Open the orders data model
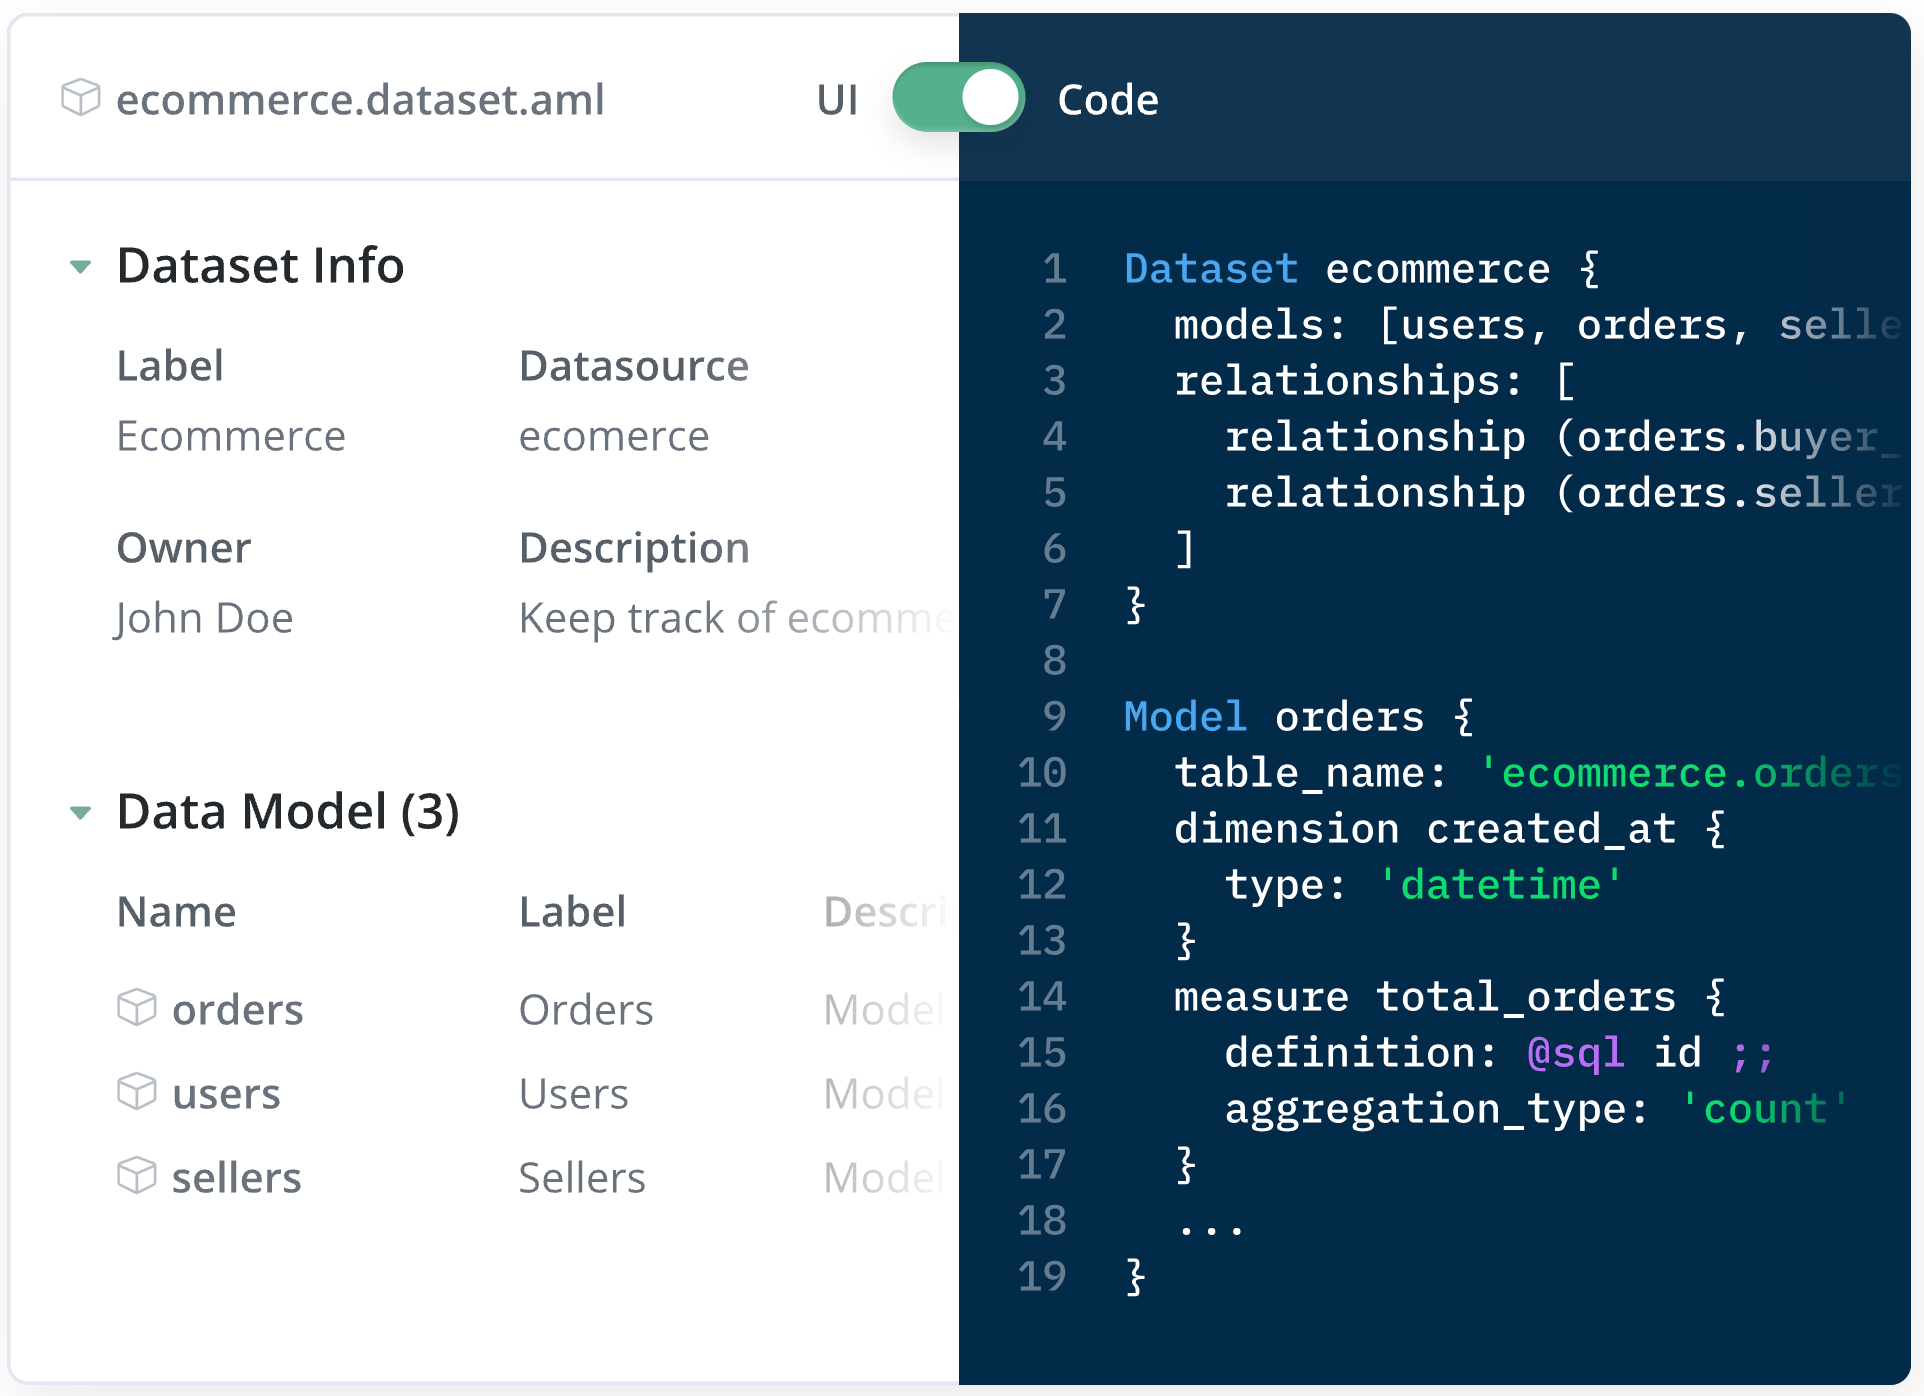The image size is (1924, 1396). 237,1010
